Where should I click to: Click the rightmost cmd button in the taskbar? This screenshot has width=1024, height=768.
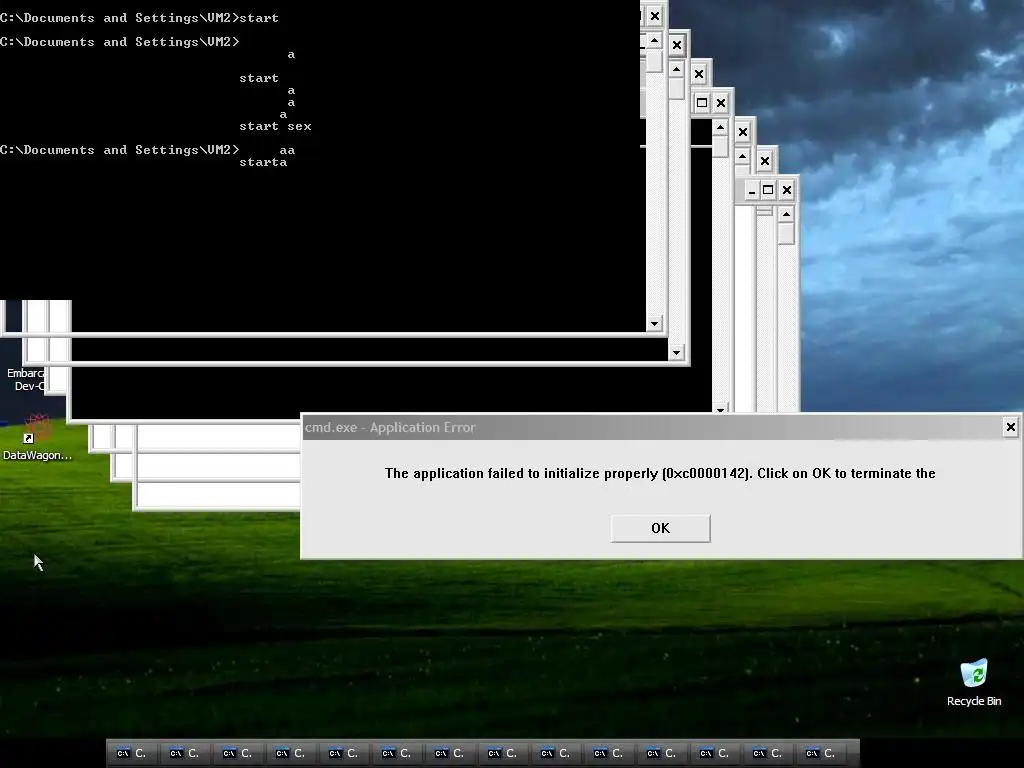(821, 753)
